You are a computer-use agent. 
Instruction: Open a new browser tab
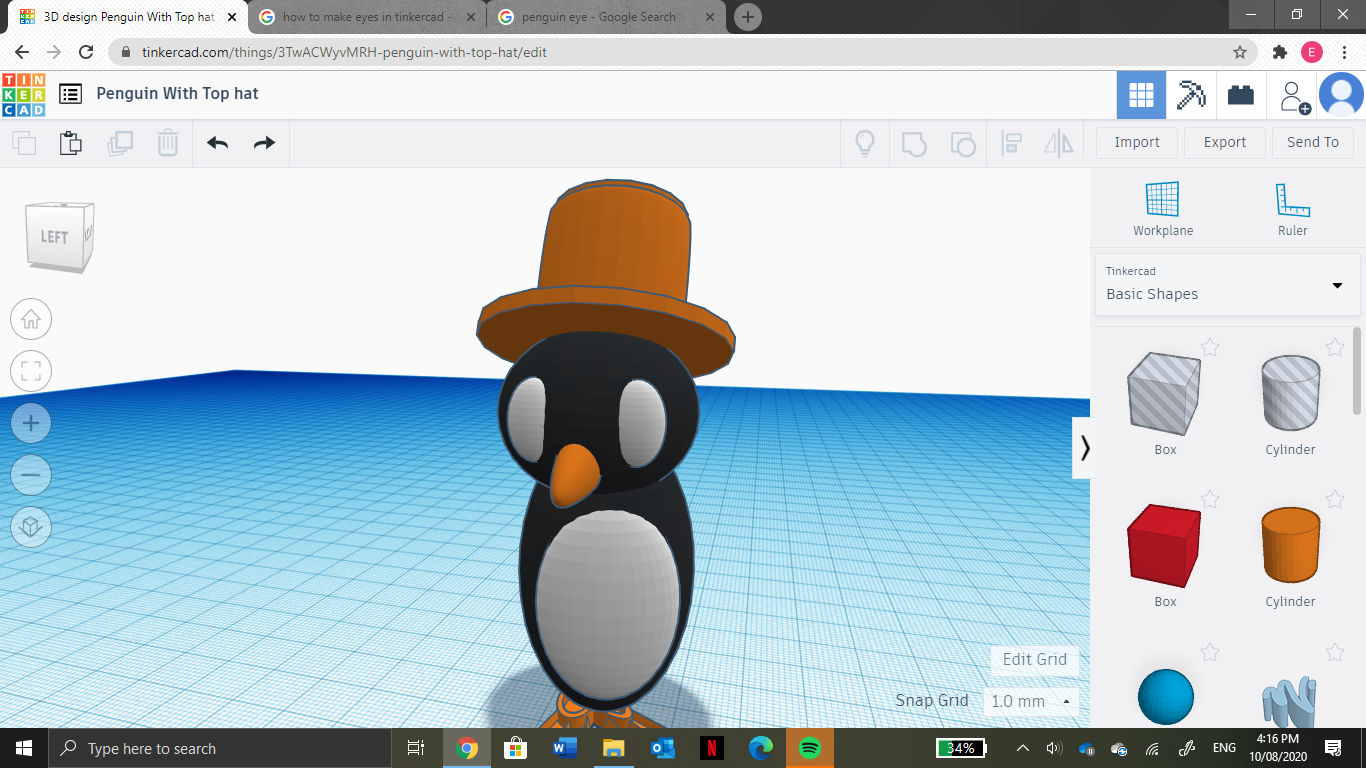pos(747,17)
